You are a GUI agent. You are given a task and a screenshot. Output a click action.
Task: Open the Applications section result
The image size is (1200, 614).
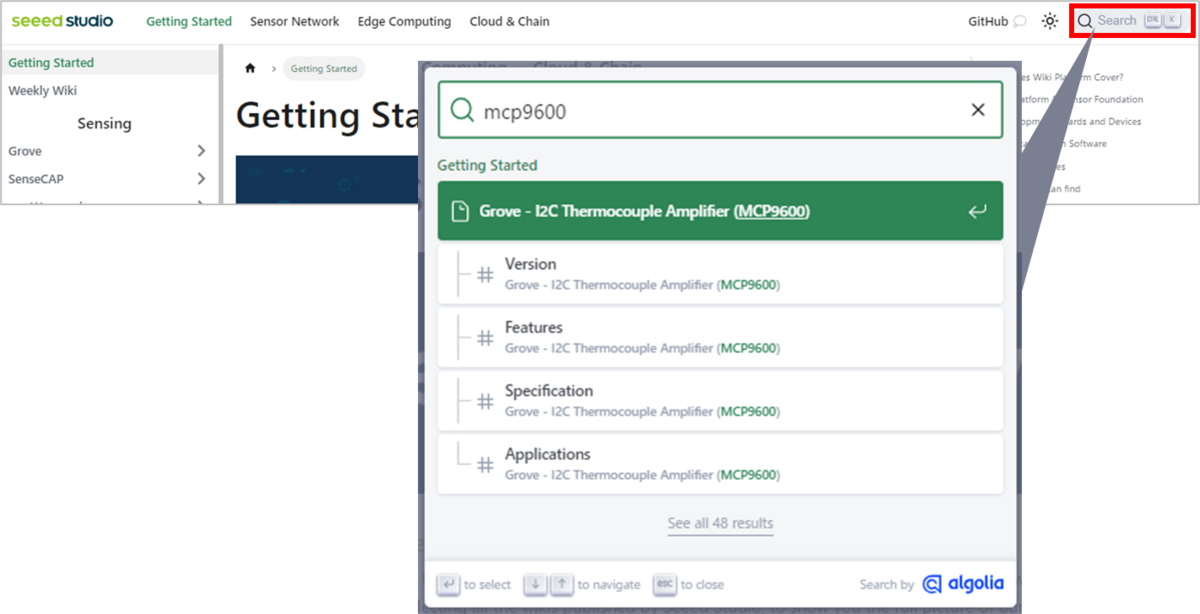tap(720, 463)
